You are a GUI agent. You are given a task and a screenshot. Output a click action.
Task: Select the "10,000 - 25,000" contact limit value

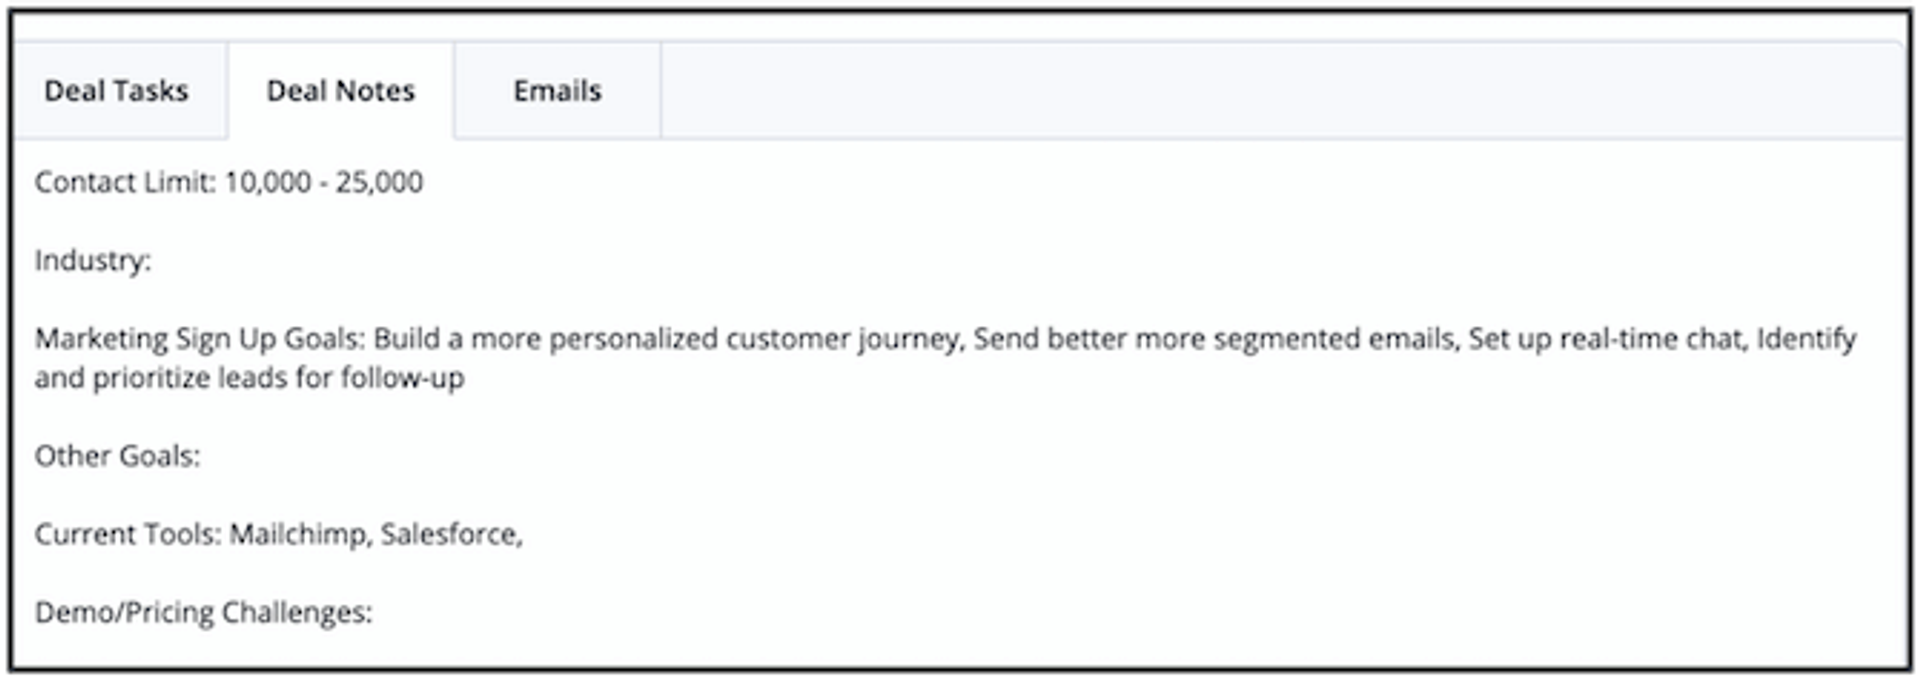coord(323,182)
